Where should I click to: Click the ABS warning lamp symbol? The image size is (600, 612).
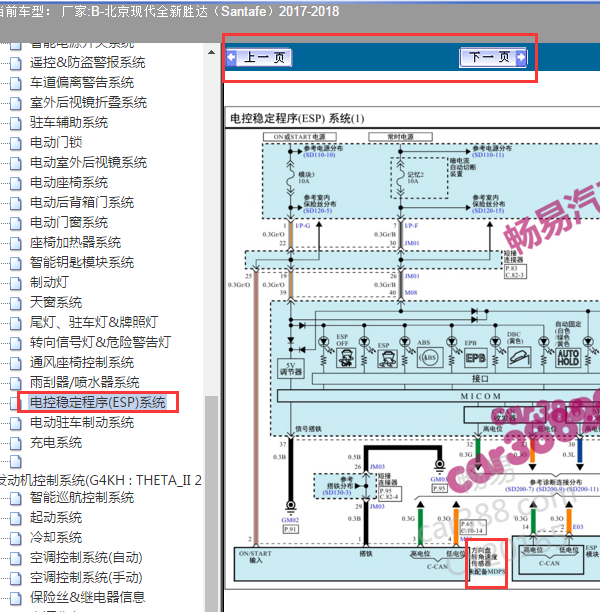click(429, 358)
